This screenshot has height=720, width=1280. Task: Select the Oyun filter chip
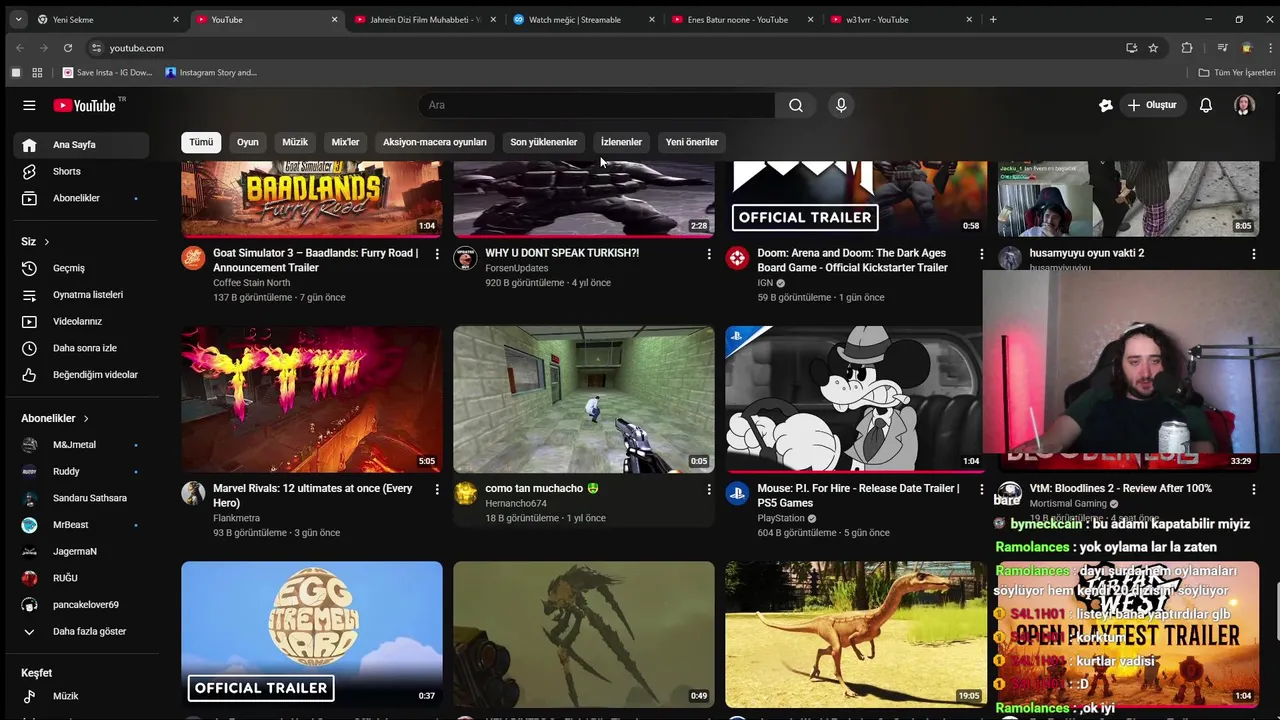[x=247, y=142]
